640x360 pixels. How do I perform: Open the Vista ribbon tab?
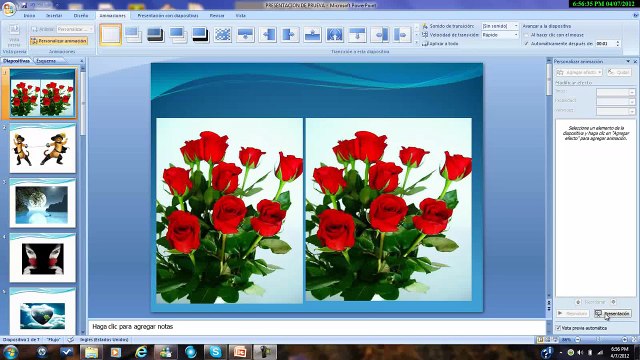point(240,16)
